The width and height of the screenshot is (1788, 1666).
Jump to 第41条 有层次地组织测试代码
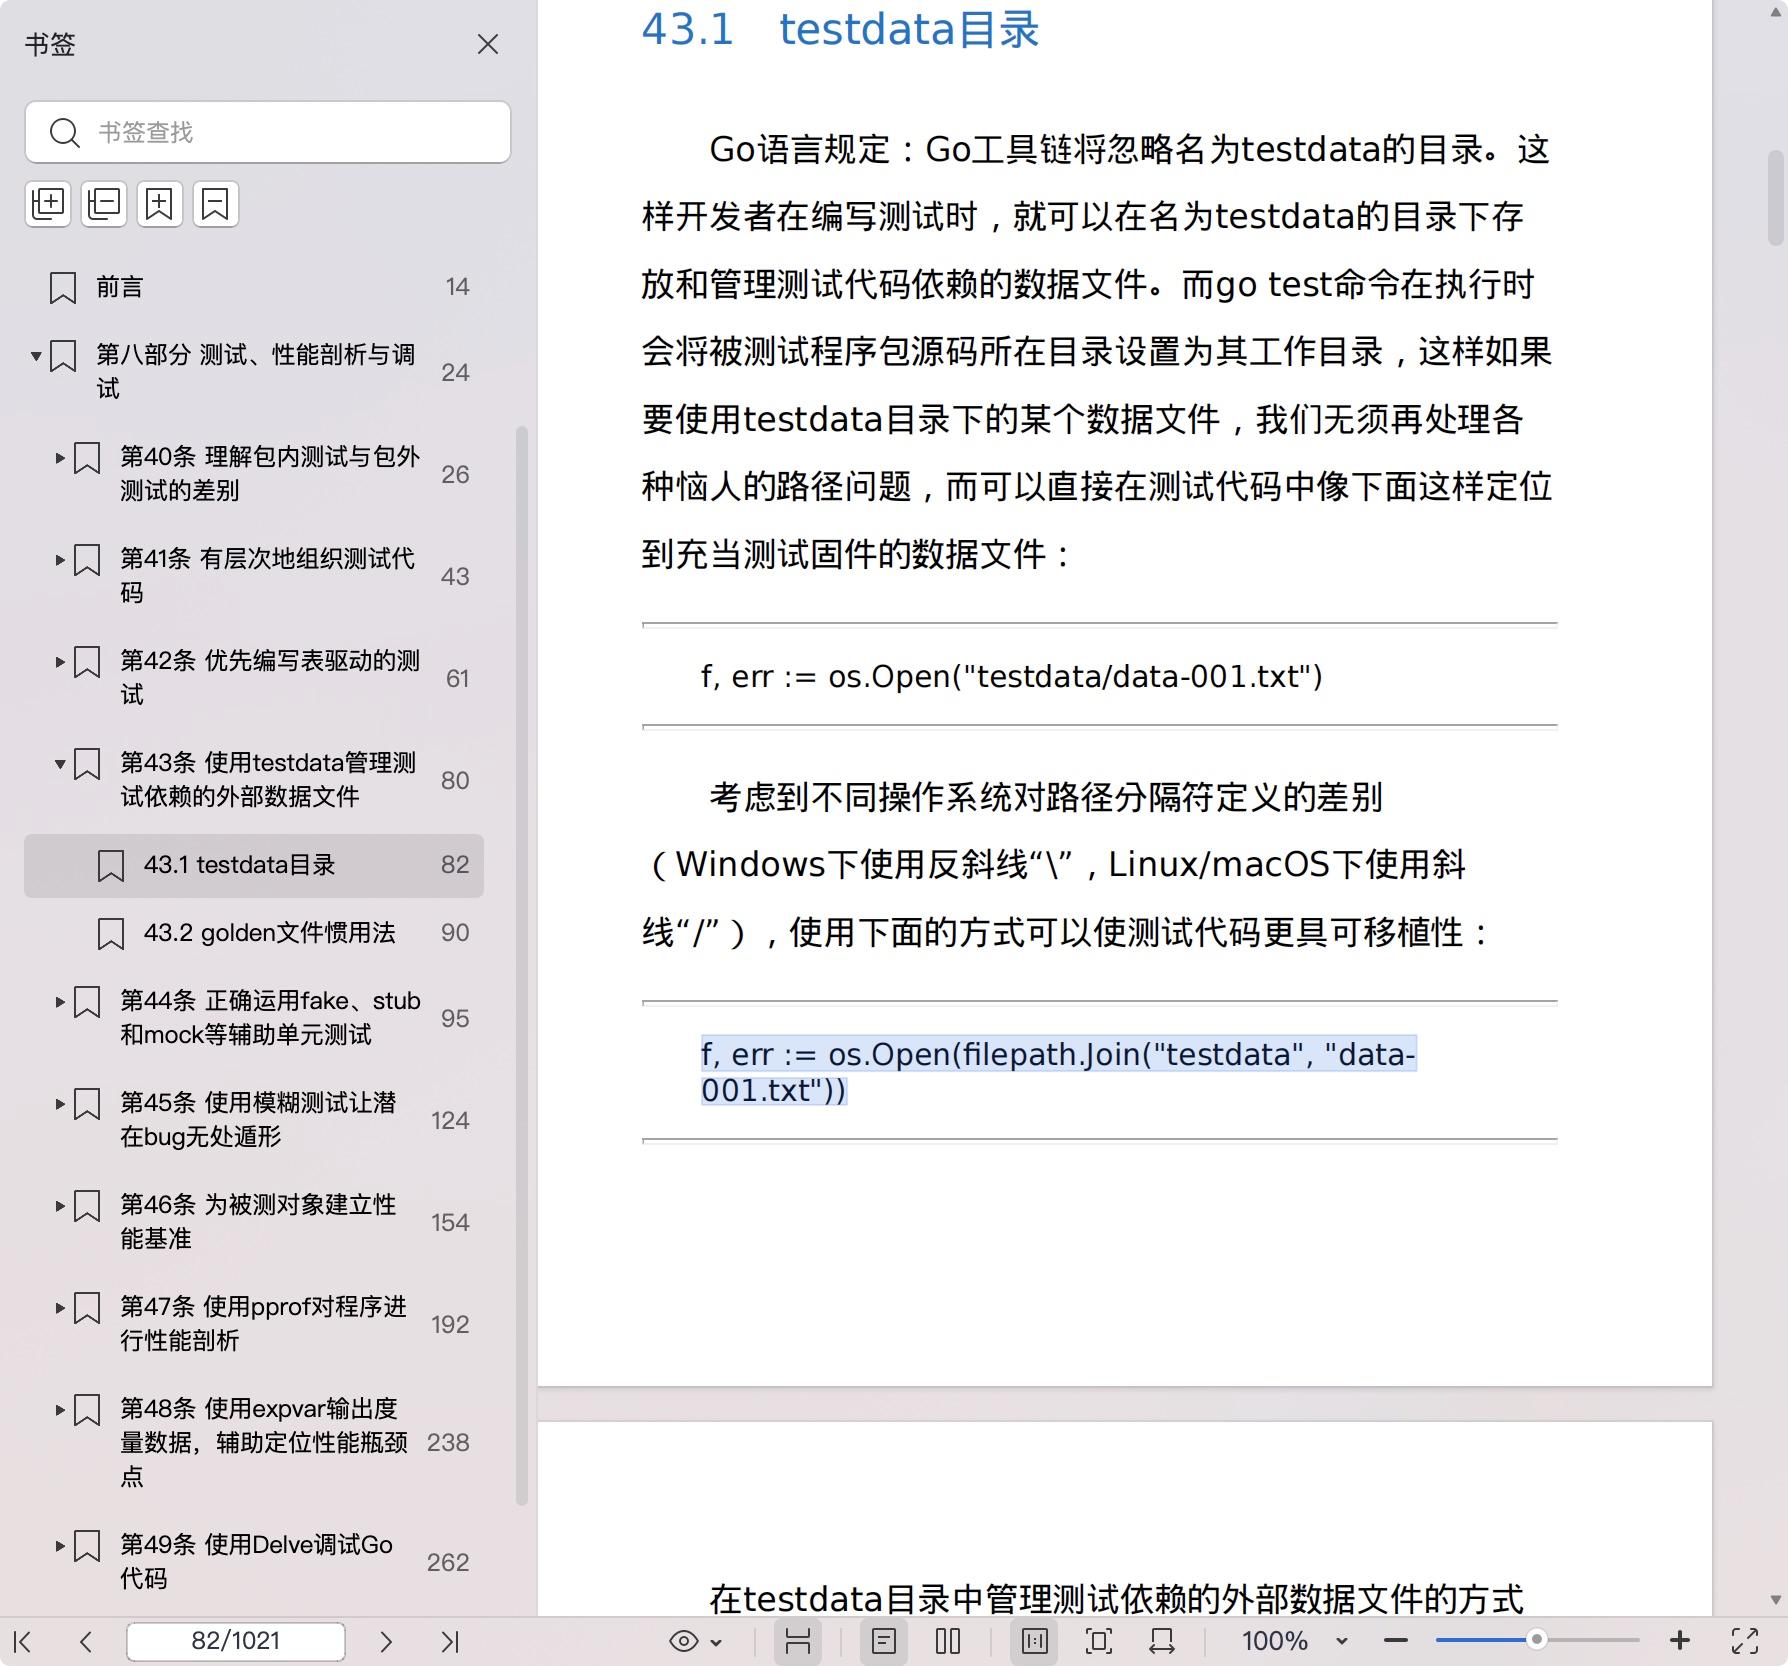click(268, 576)
